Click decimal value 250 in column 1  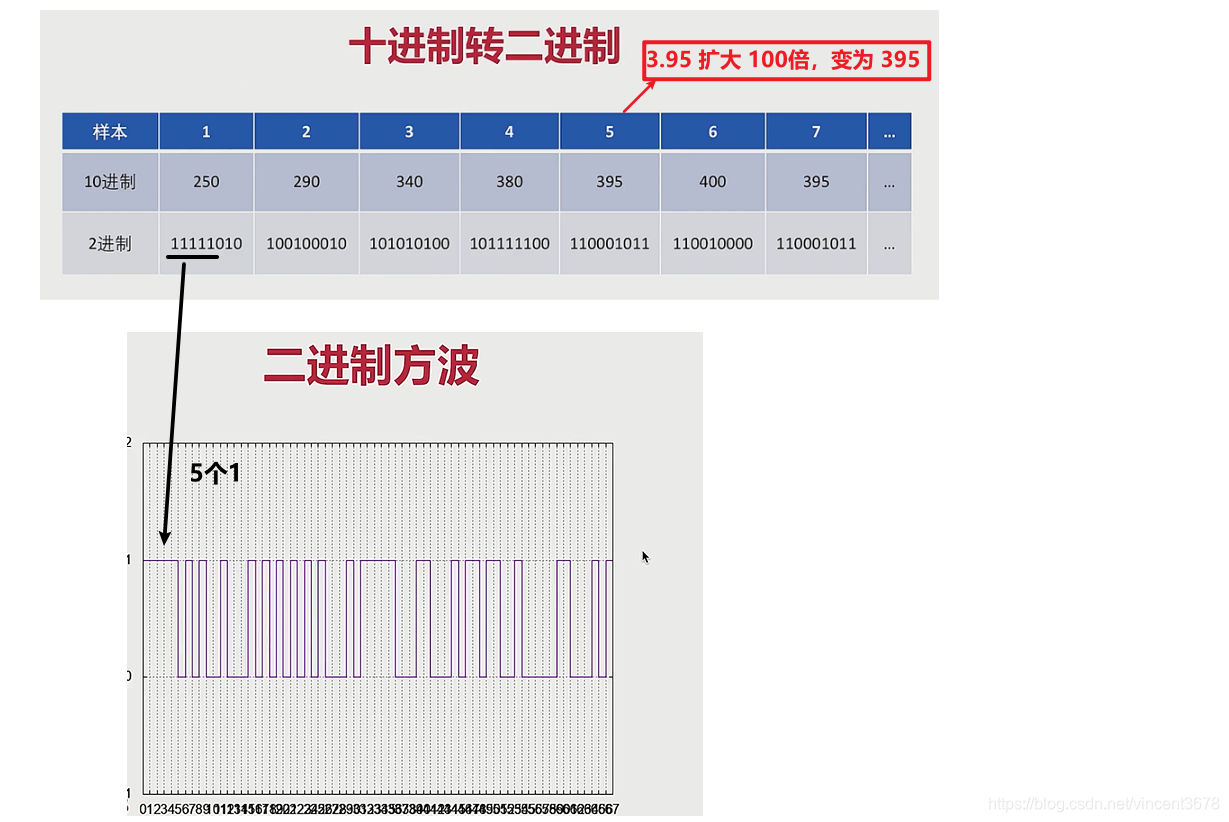tap(205, 182)
